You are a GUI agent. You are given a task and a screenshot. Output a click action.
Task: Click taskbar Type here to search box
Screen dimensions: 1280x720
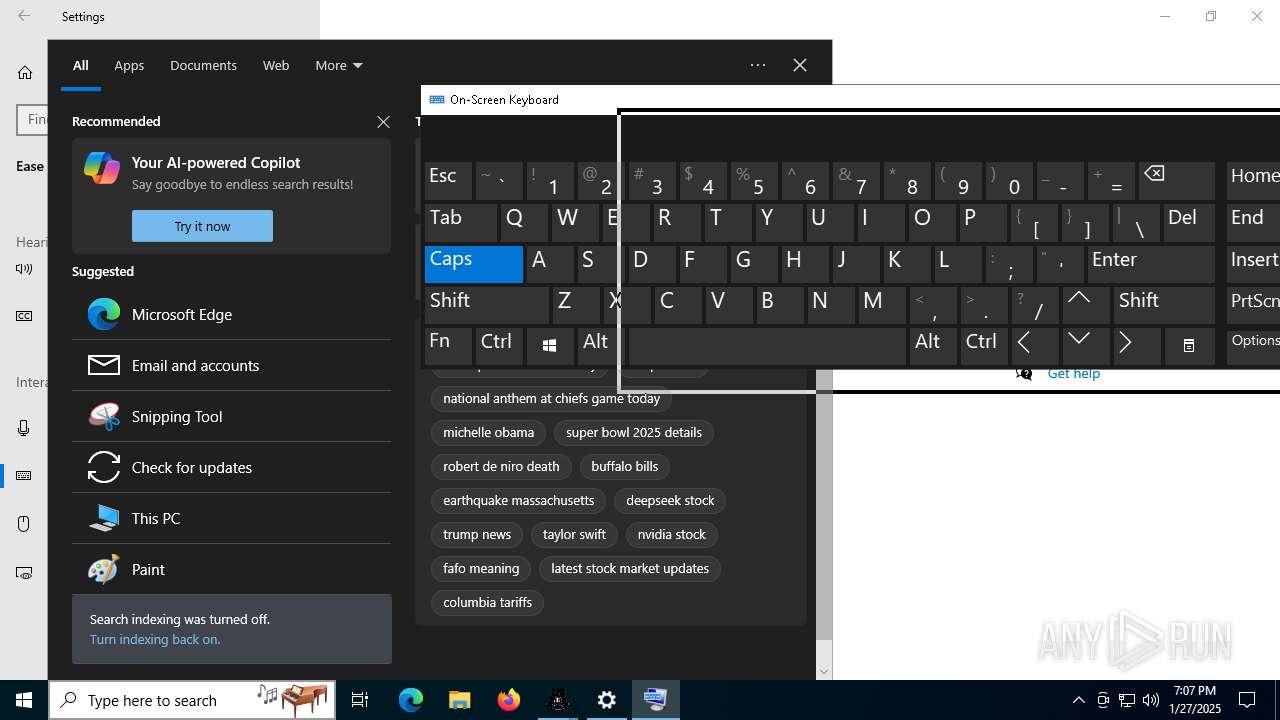coord(193,700)
